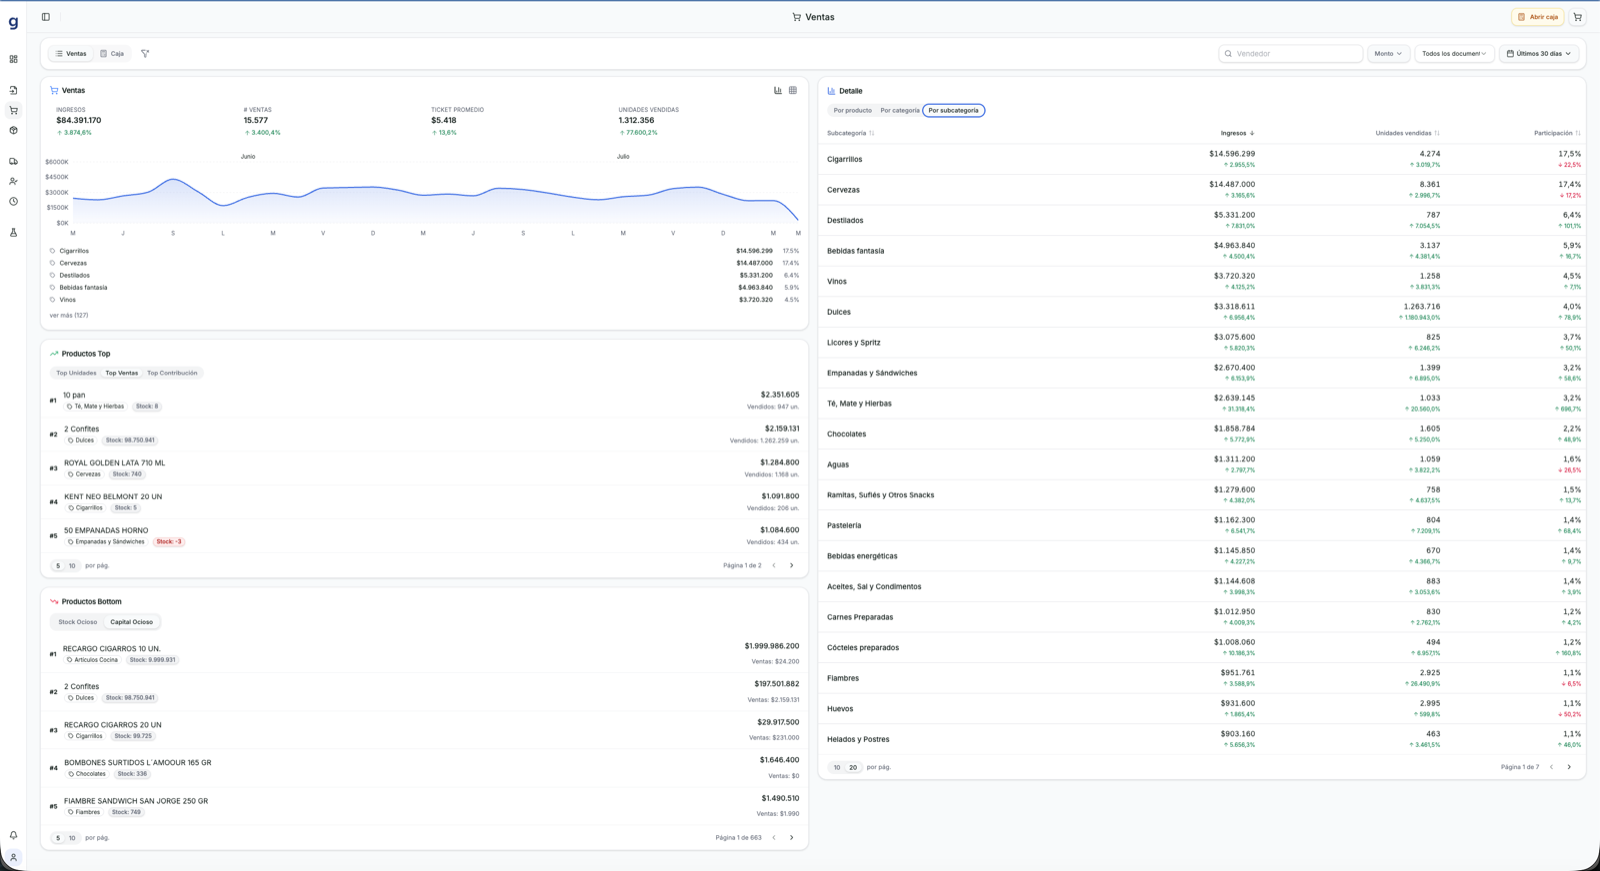Select Capital Ocioso in Productos Bottom

132,622
